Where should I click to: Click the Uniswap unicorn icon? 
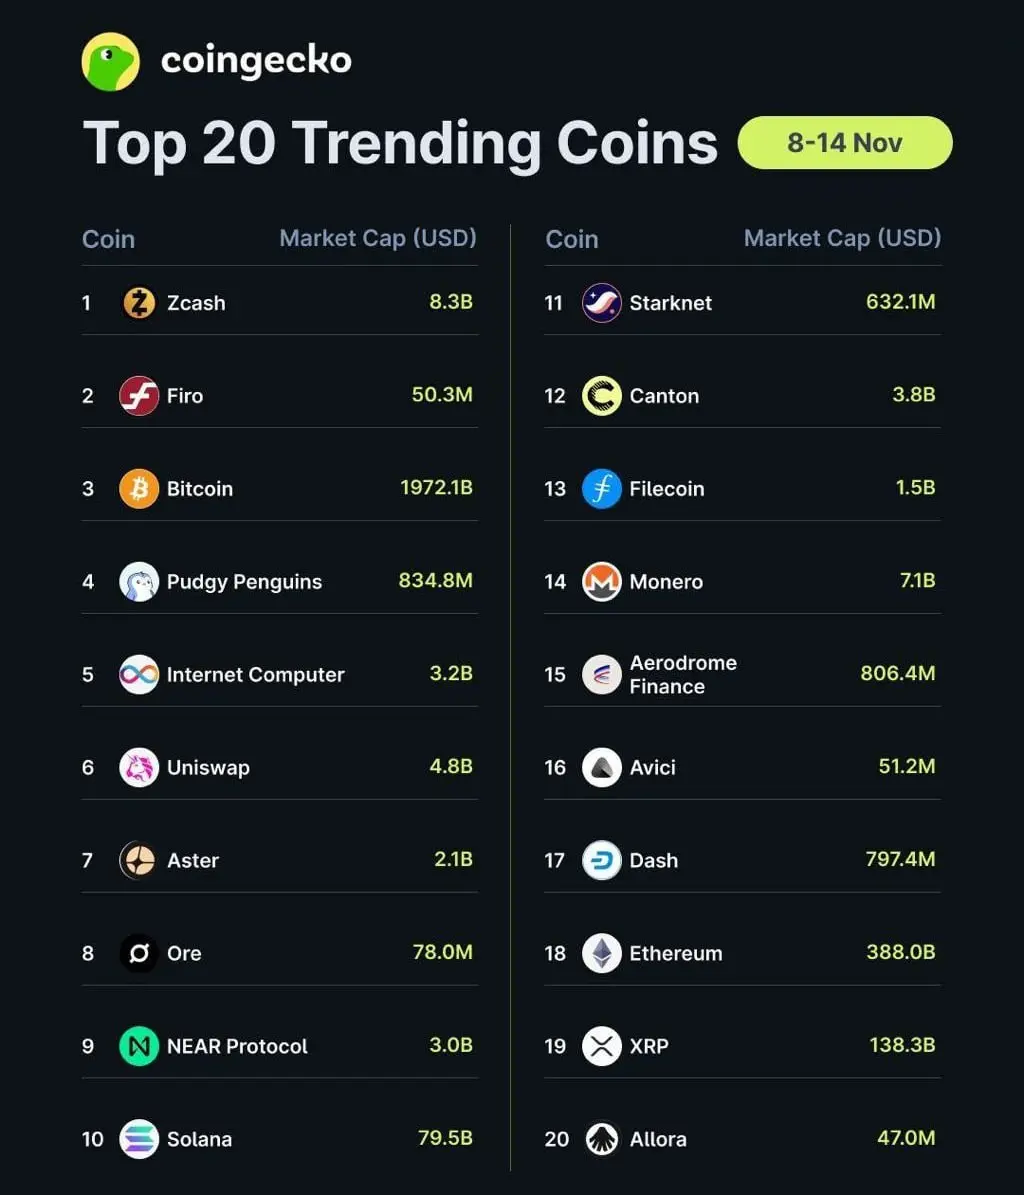(x=139, y=768)
